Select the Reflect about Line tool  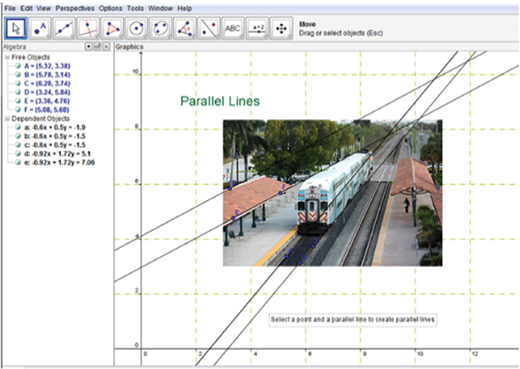pos(209,29)
